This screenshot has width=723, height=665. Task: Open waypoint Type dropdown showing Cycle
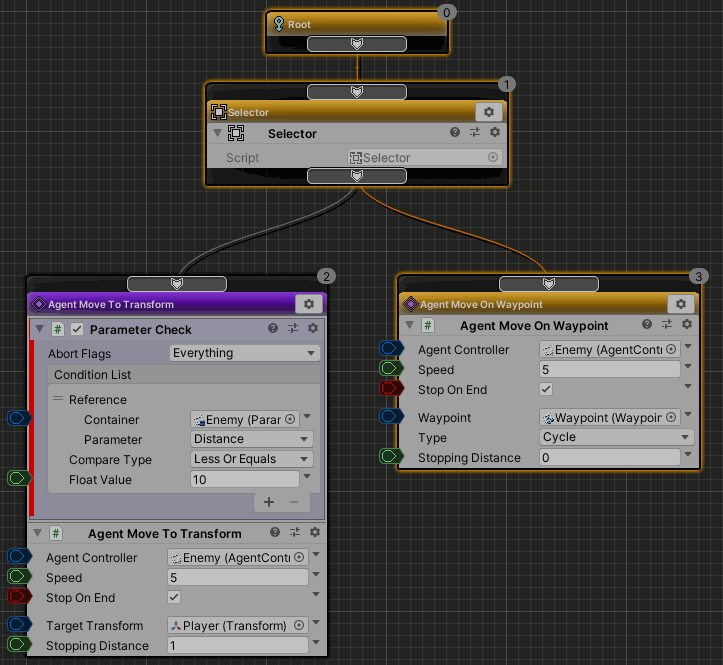click(x=616, y=437)
